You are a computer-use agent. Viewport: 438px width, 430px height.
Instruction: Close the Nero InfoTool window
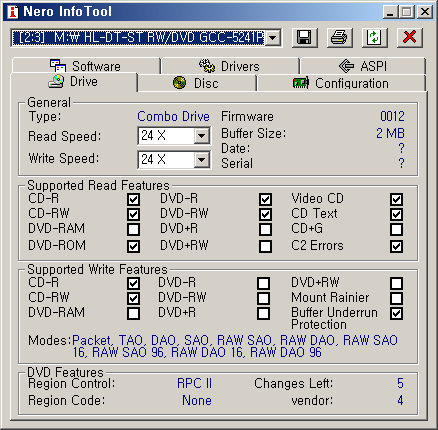pyautogui.click(x=425, y=12)
